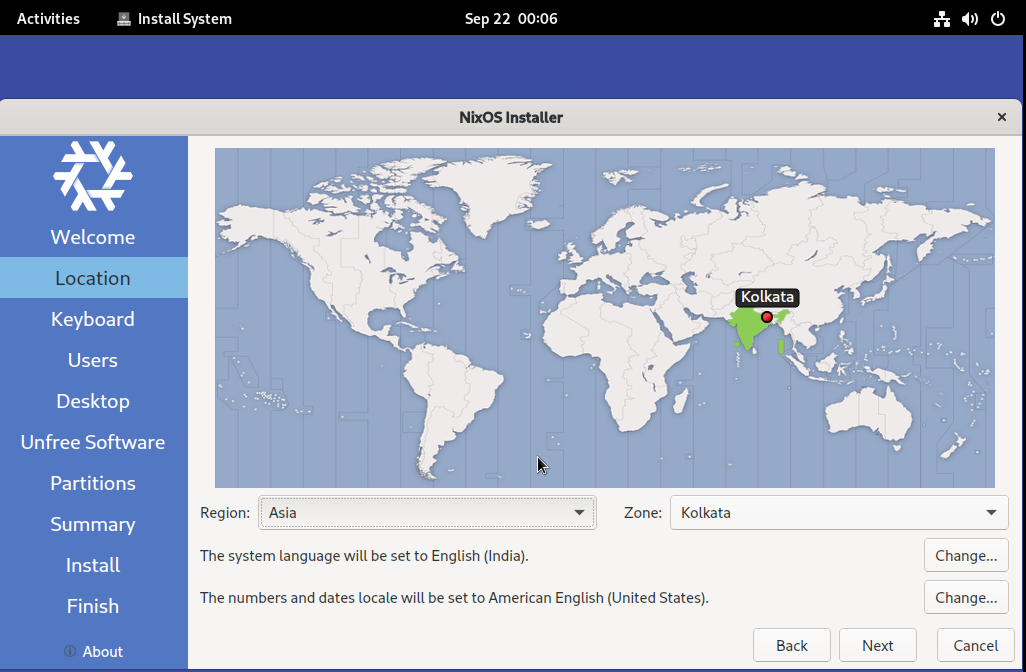Click the red Kolkata location marker
Screen dimensions: 1026x672
767,317
